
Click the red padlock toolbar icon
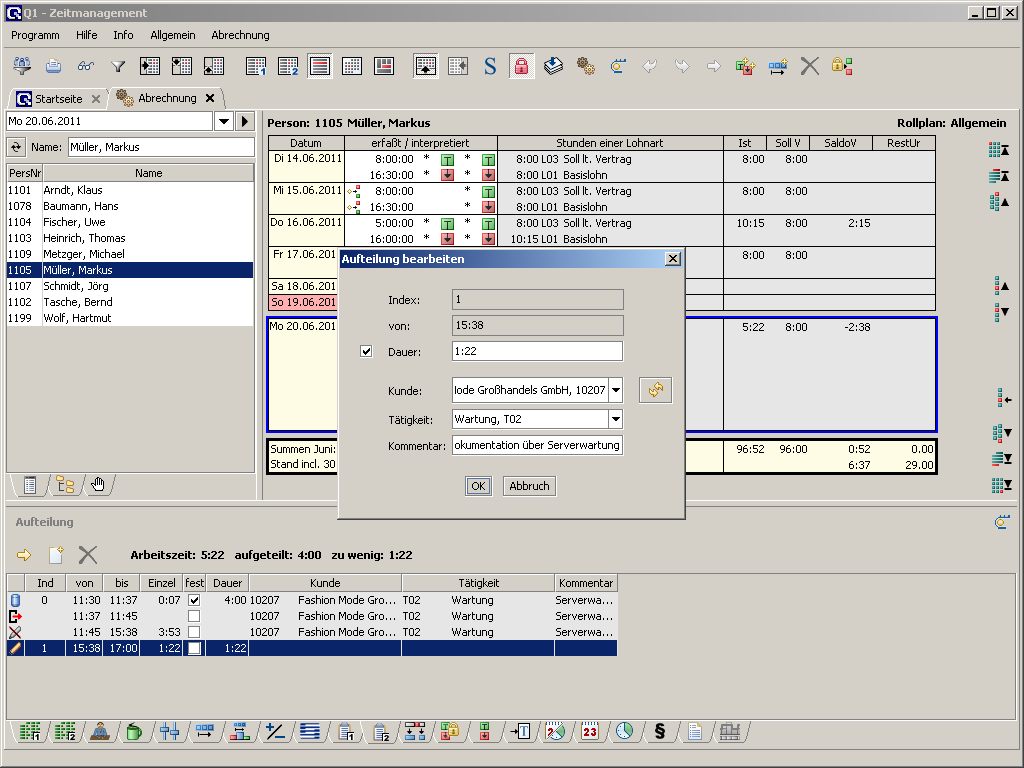click(521, 66)
